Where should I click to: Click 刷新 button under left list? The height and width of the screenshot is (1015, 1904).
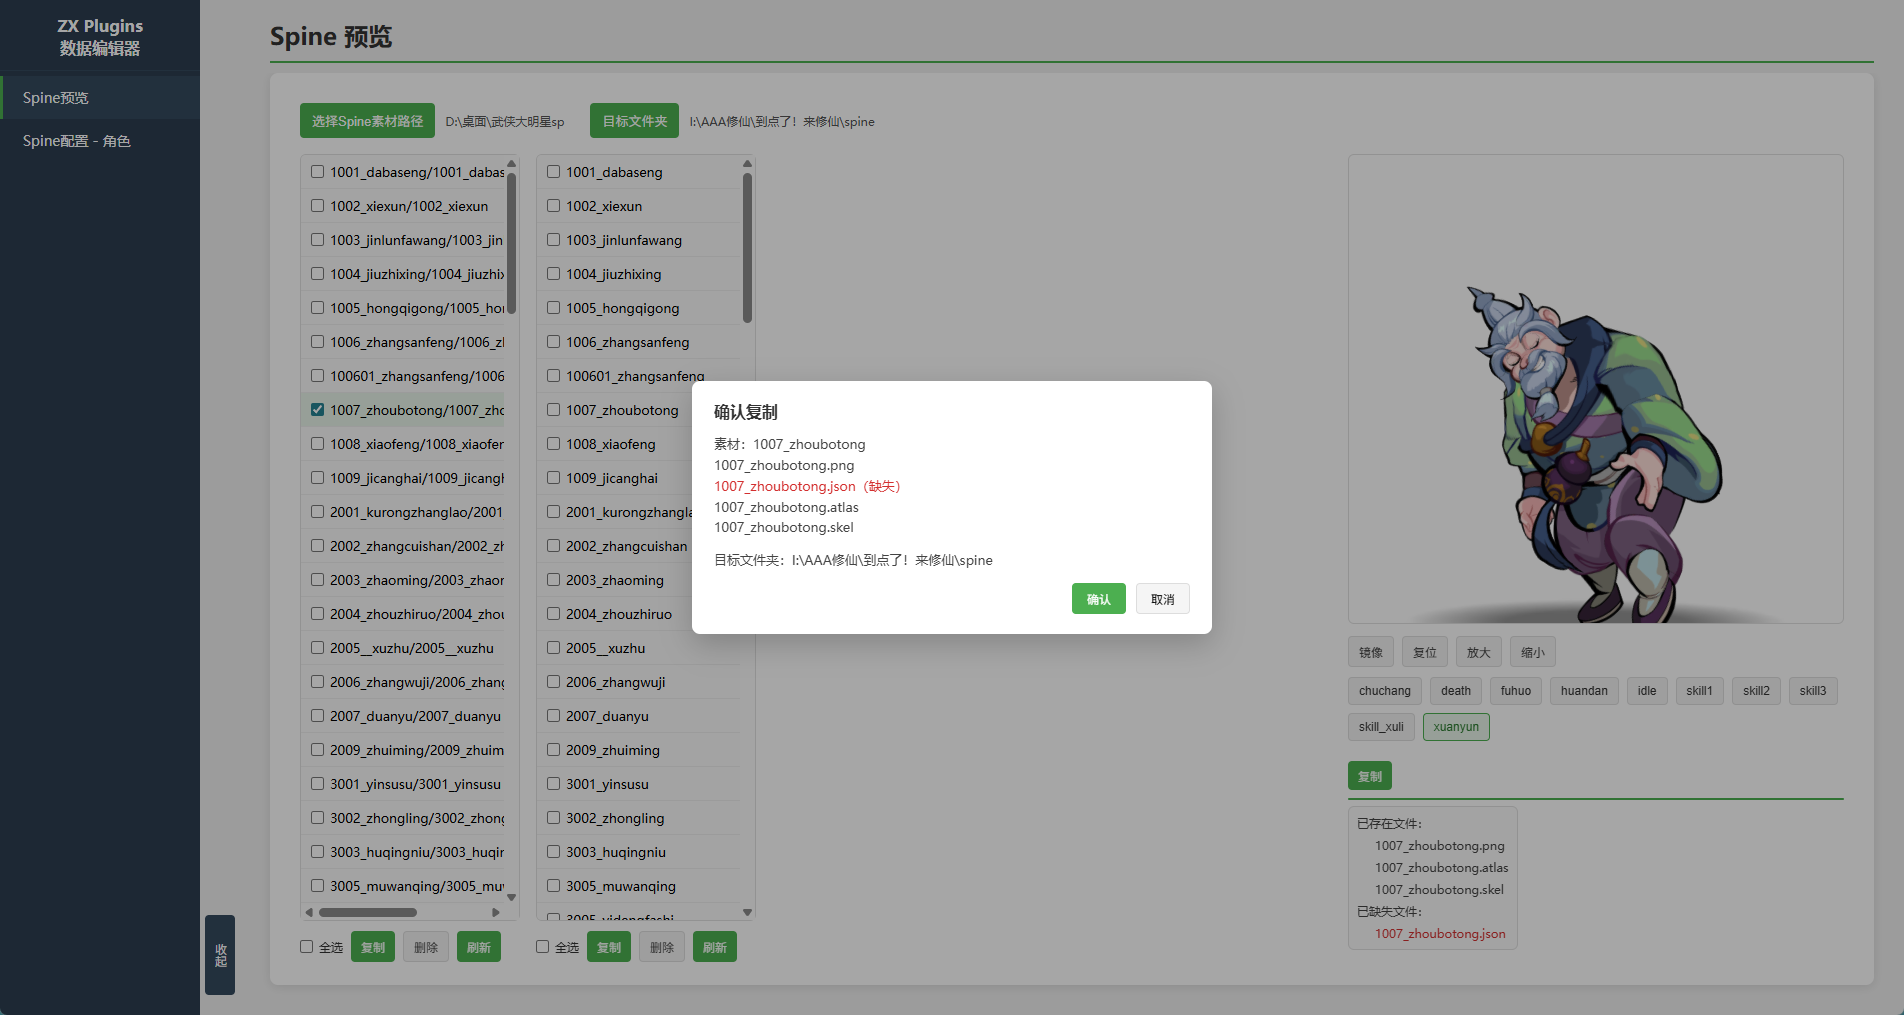tap(479, 947)
